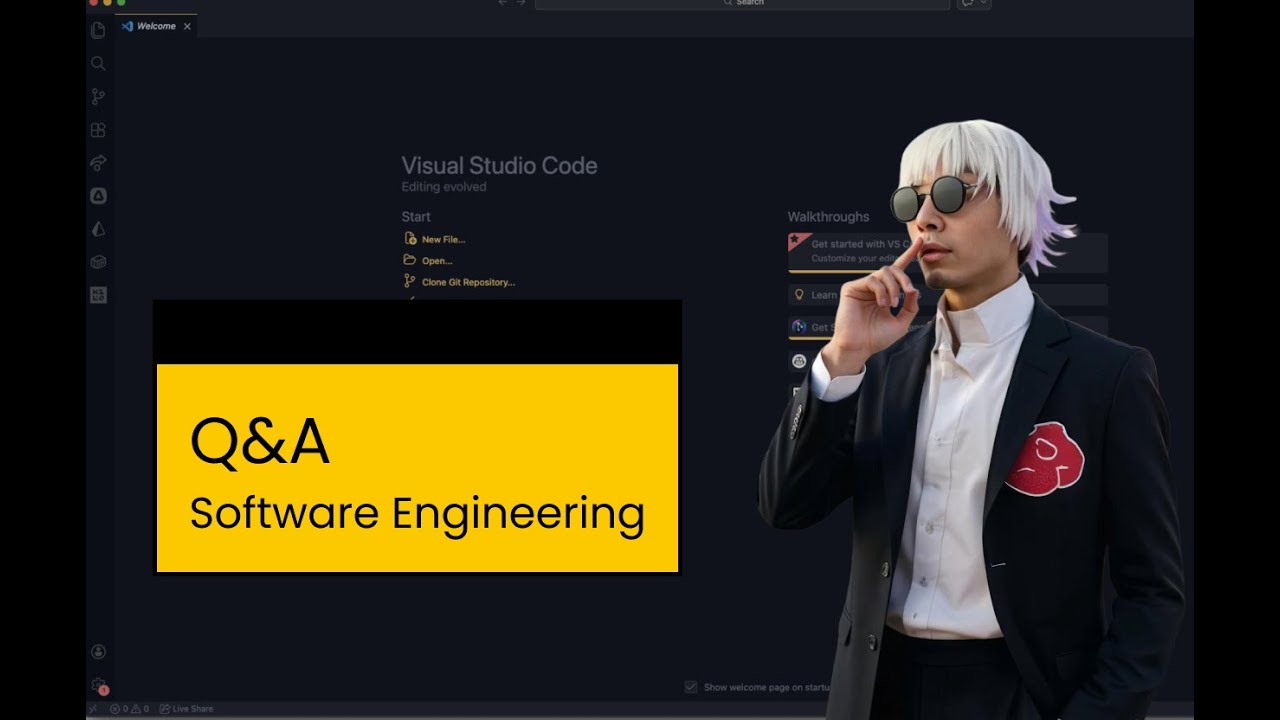1280x720 pixels.
Task: Toggle Show welcome page on startup checkbox
Action: (x=690, y=687)
